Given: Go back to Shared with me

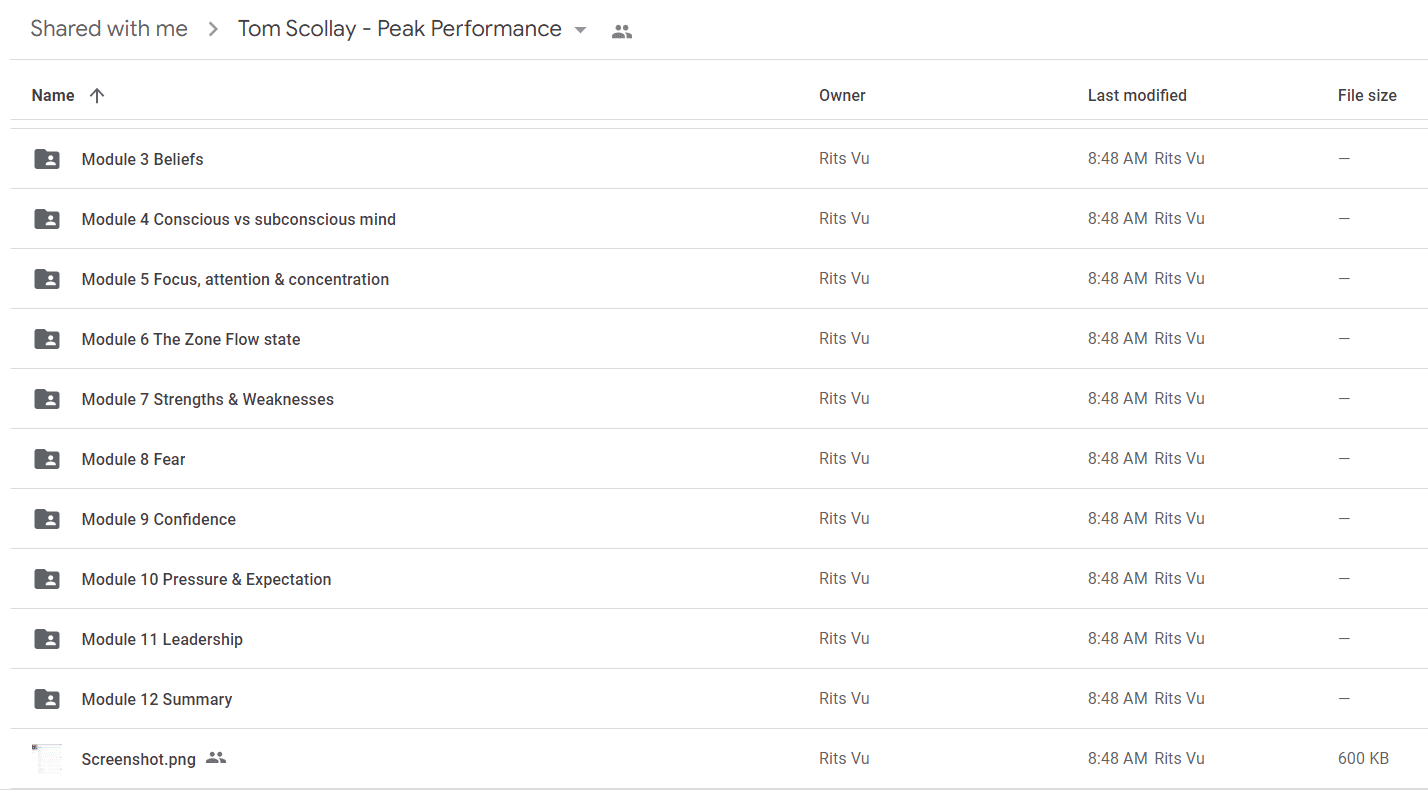Looking at the screenshot, I should click(109, 29).
